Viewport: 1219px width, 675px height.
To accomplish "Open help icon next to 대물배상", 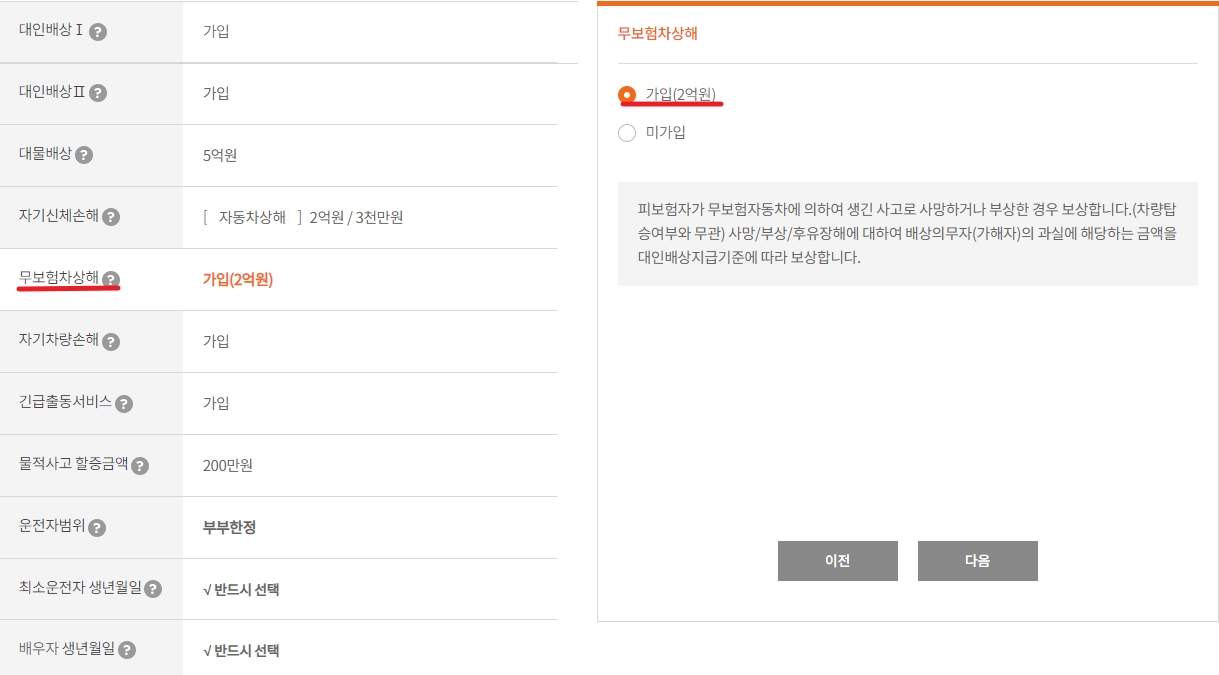I will pos(84,155).
